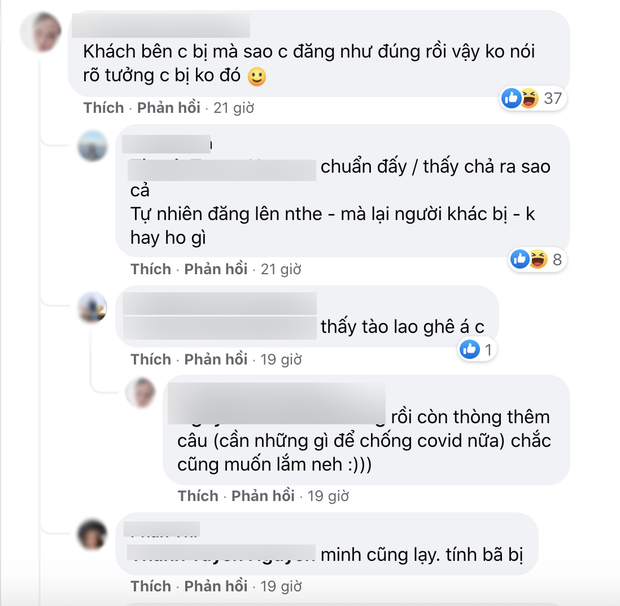Click Phản hồi under the "thấy tào lao" reply
Screen dimensions: 620x606
215,359
